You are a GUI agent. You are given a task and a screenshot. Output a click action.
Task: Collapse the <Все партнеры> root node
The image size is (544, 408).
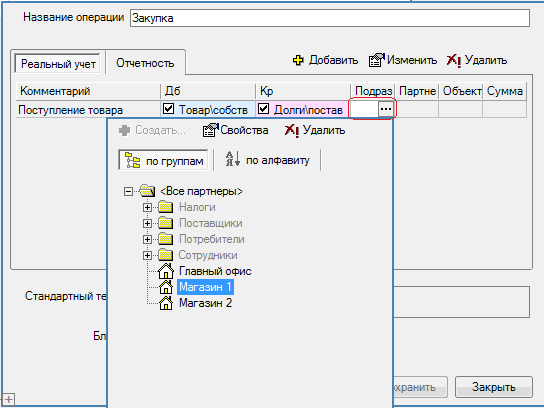click(x=128, y=192)
